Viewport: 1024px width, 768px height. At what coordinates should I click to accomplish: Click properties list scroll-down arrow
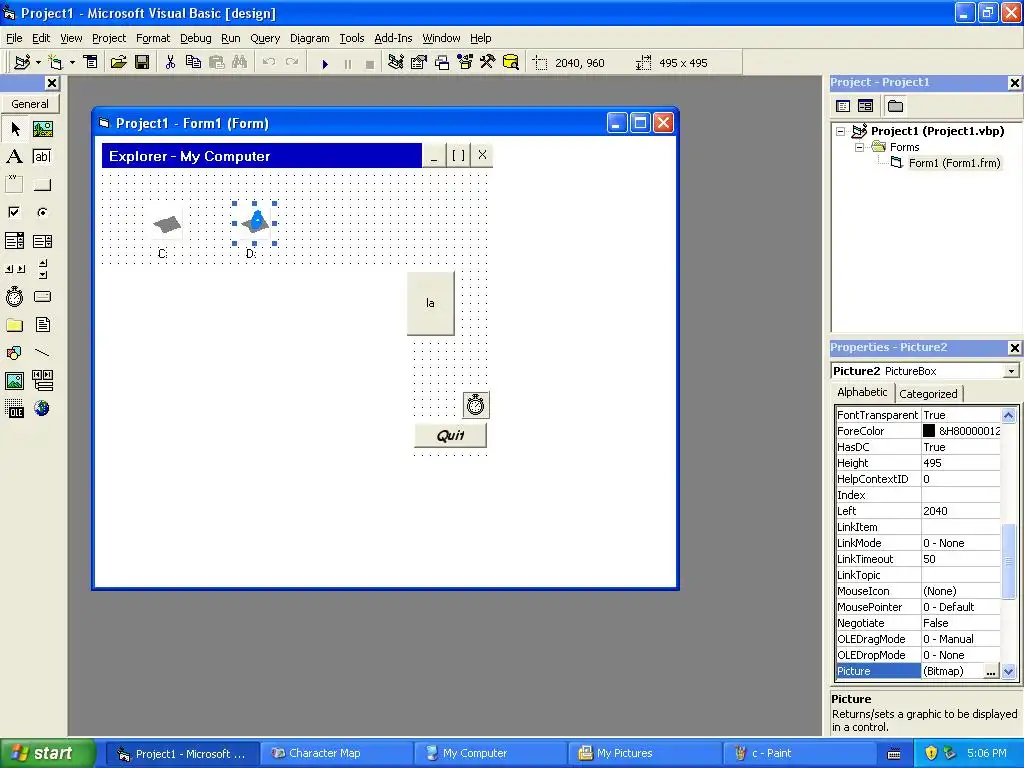click(x=1008, y=671)
